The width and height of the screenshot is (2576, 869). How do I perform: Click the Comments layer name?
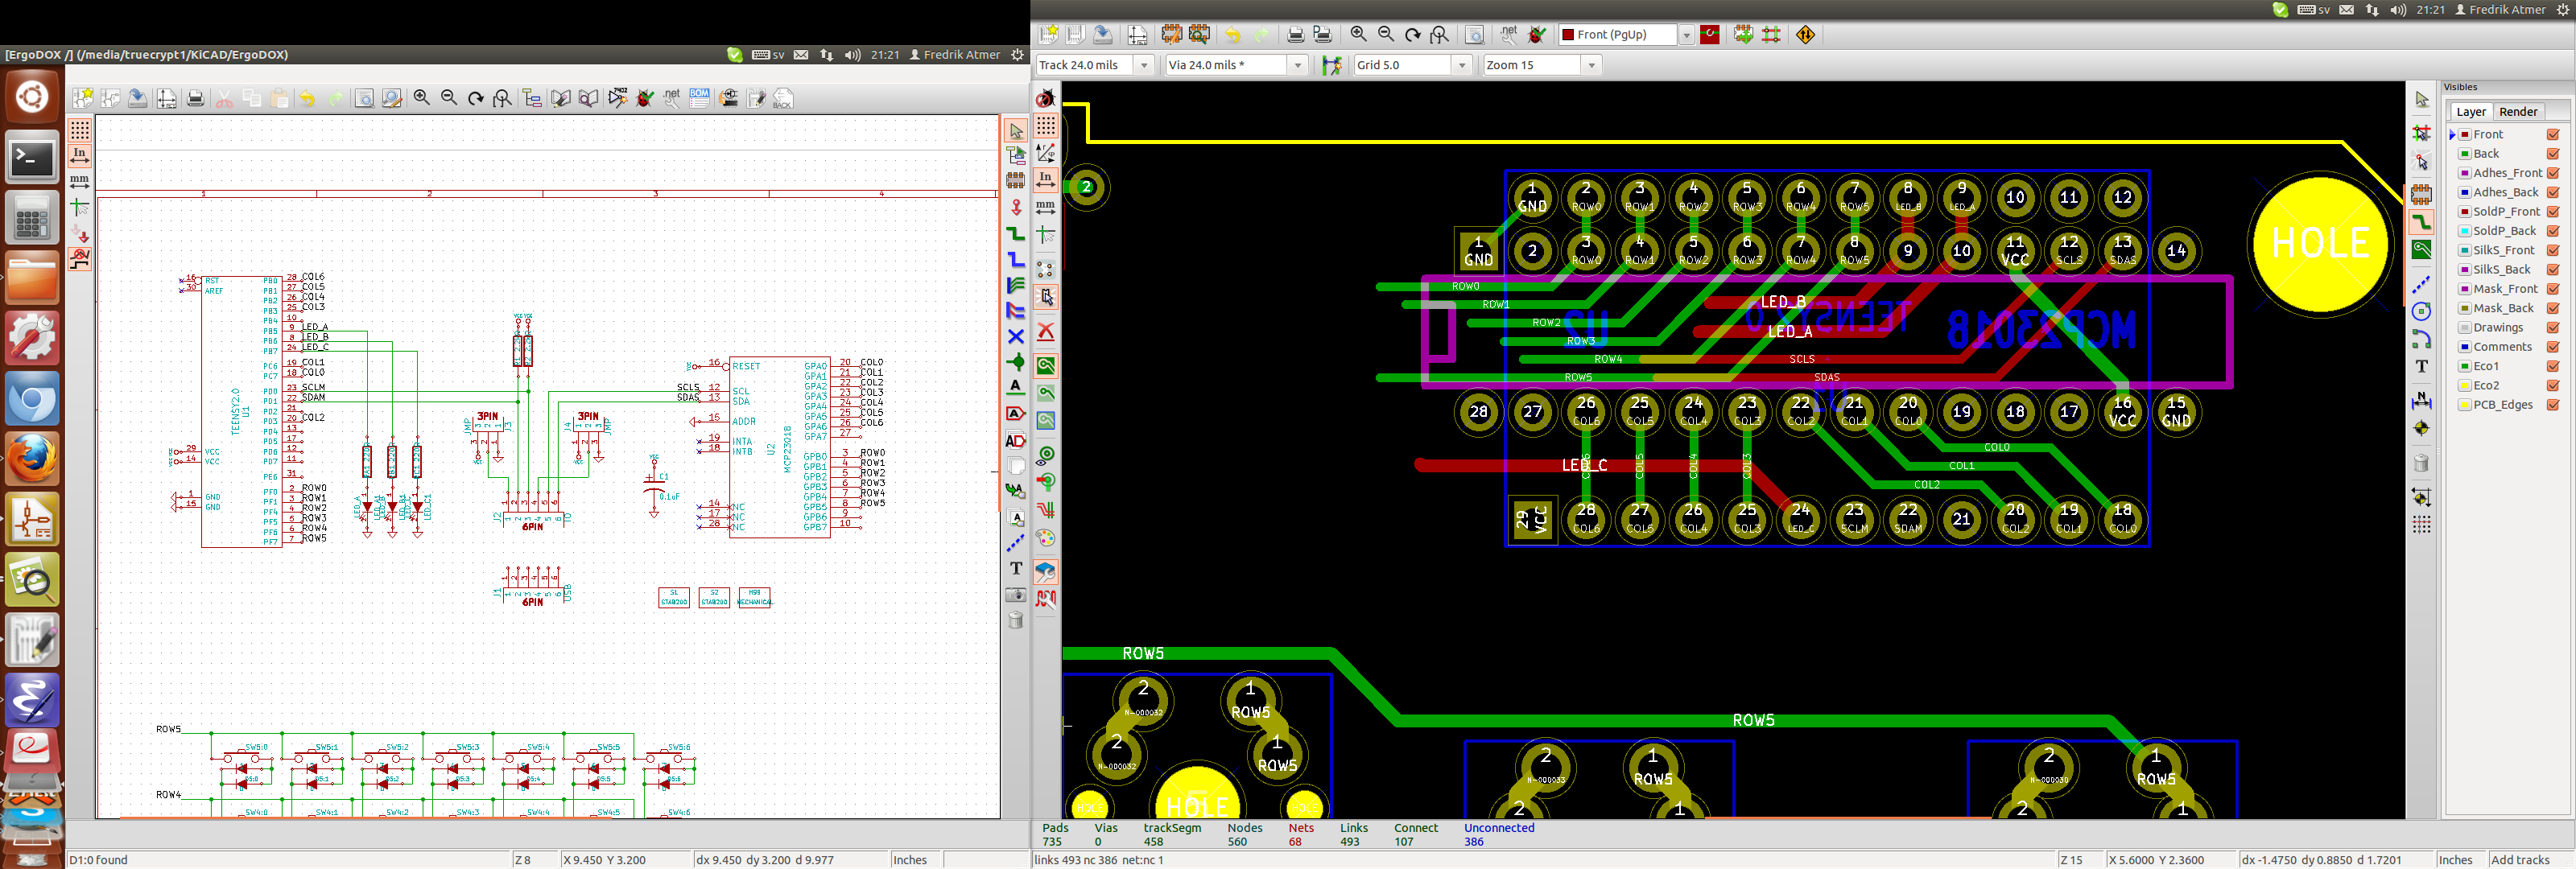pos(2502,347)
